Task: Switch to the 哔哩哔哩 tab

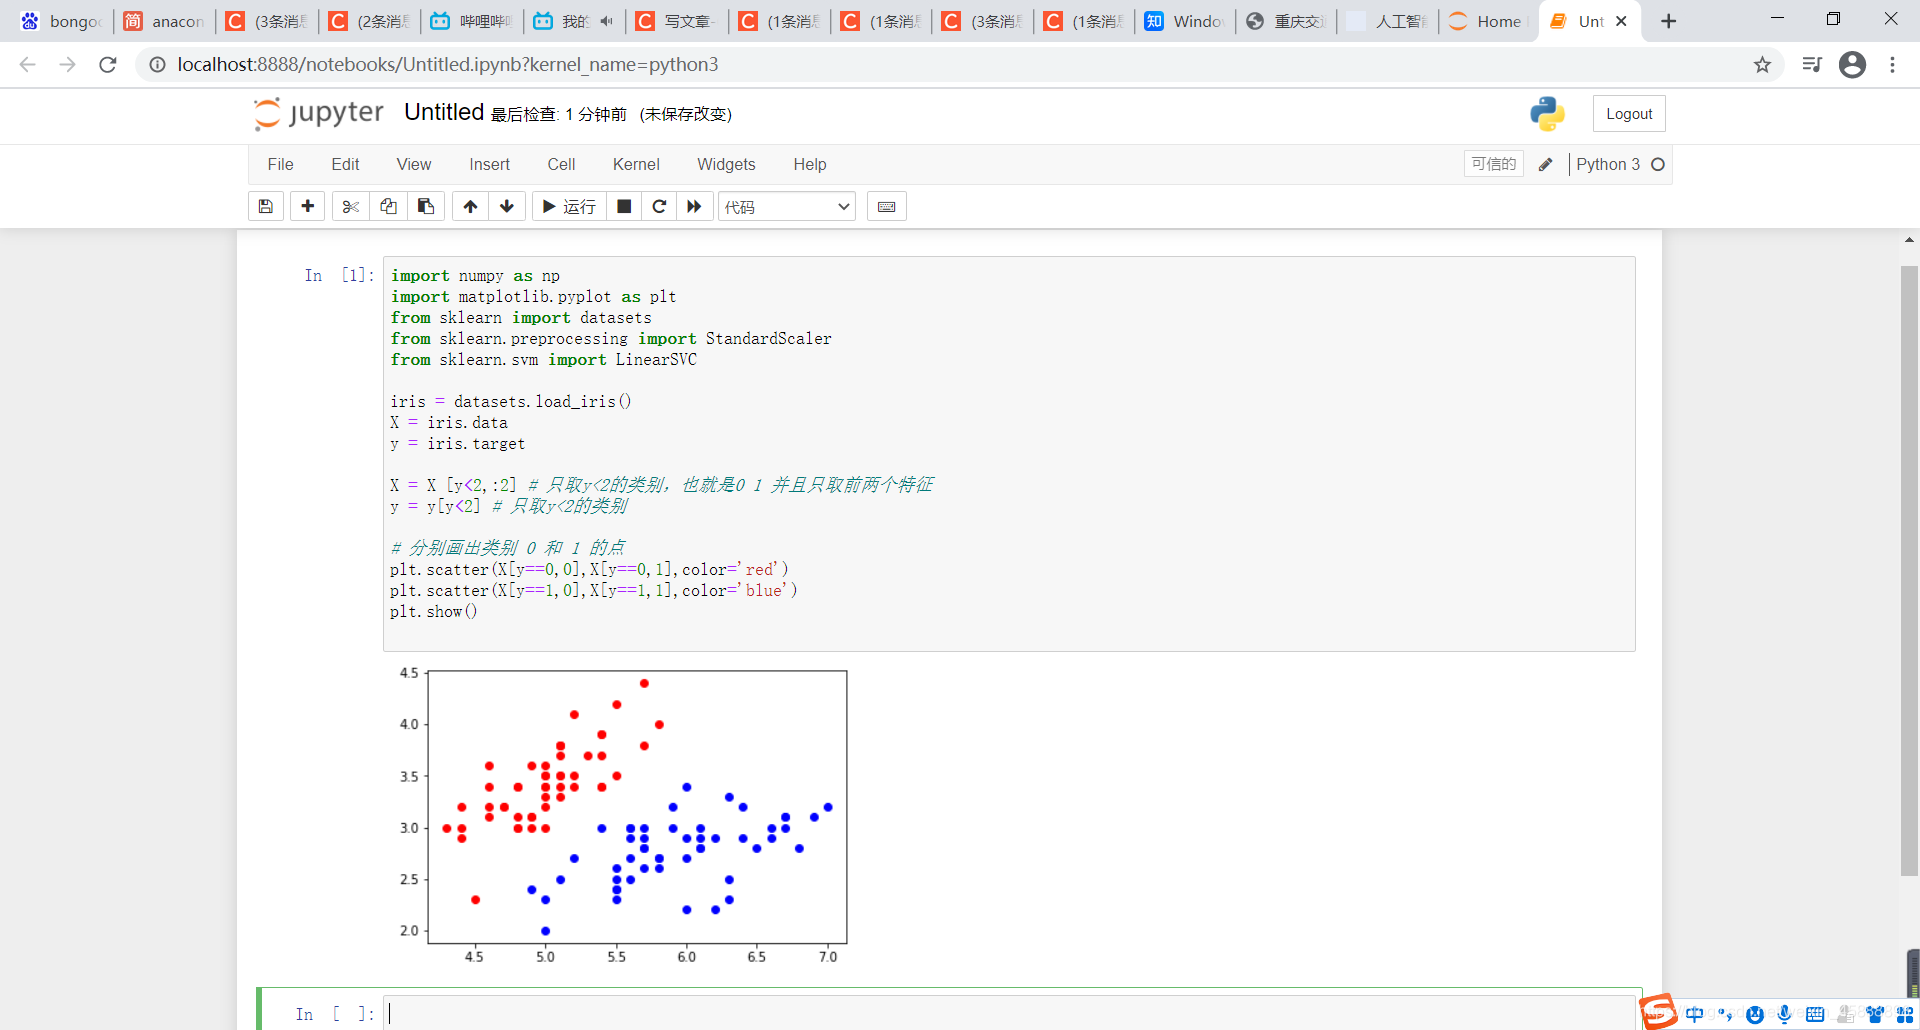Action: point(472,21)
